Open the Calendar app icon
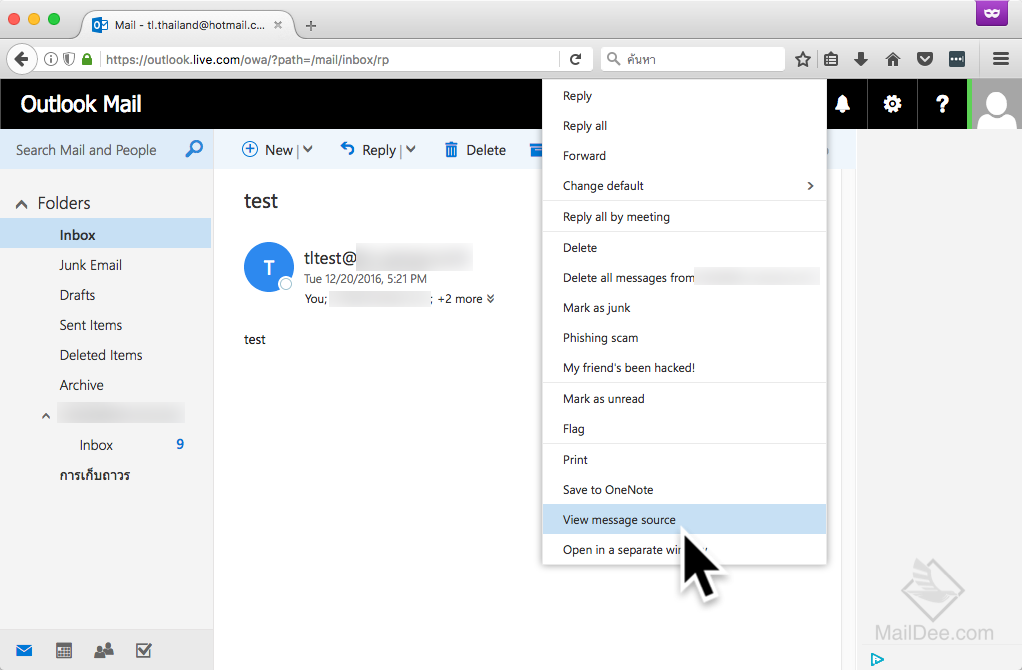The width and height of the screenshot is (1022, 670). tap(63, 650)
